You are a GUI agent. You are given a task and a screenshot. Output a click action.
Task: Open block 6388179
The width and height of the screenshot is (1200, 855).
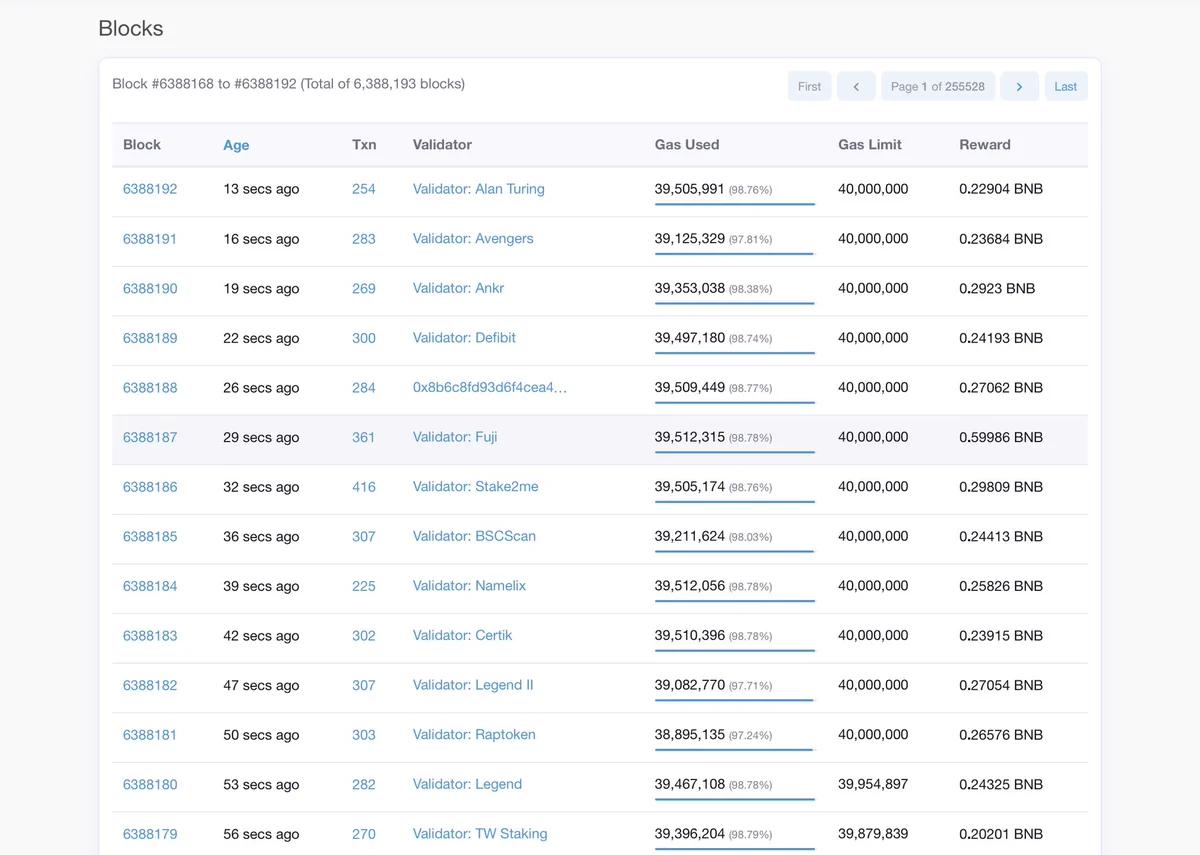(150, 834)
